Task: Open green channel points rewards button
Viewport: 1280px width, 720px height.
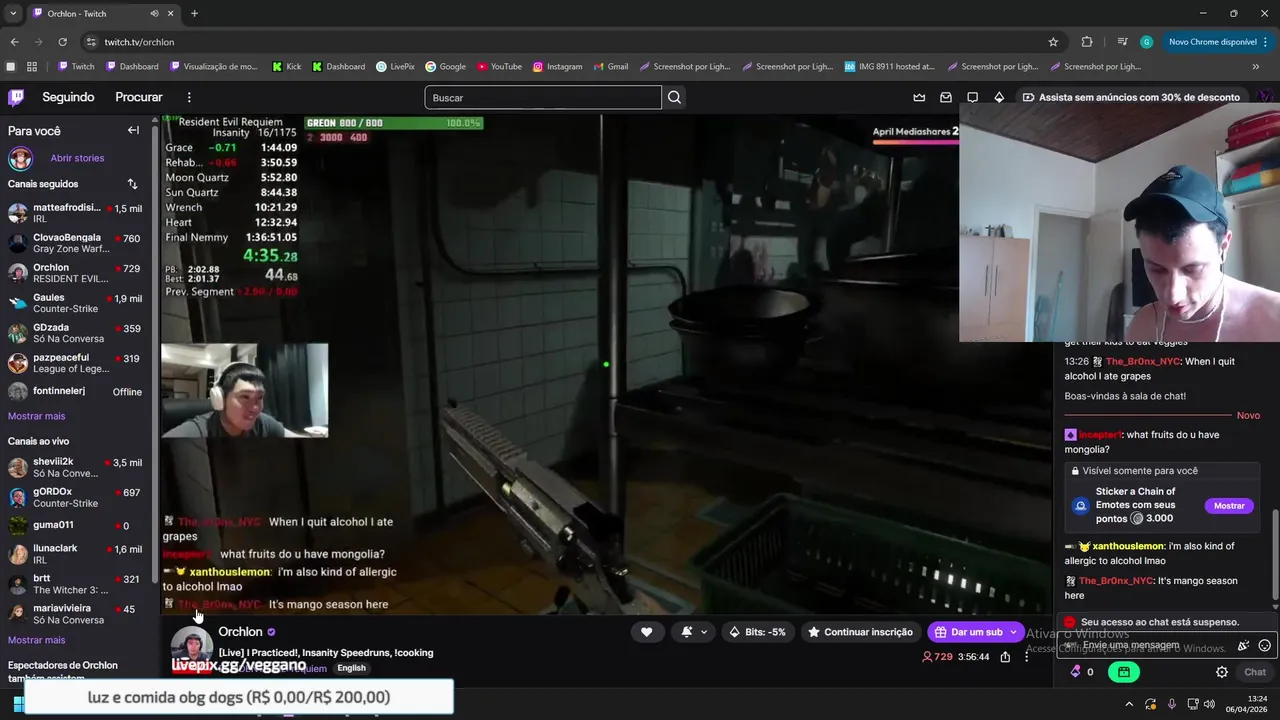Action: click(1124, 672)
